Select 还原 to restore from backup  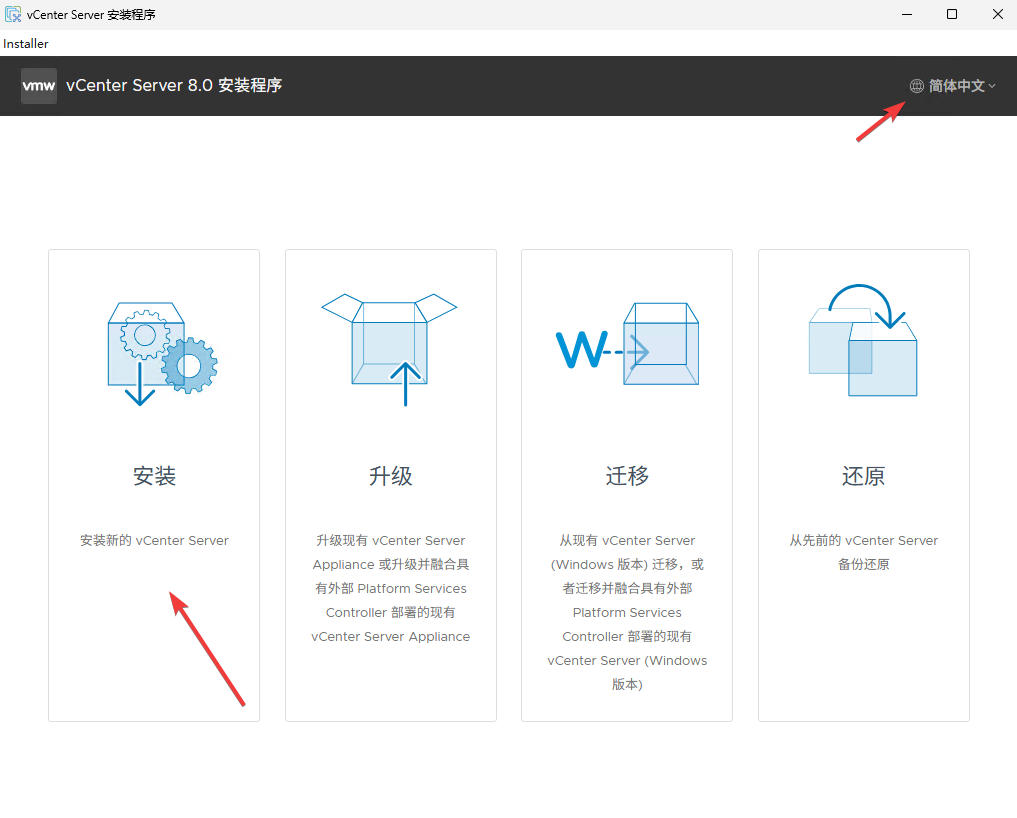click(x=862, y=476)
